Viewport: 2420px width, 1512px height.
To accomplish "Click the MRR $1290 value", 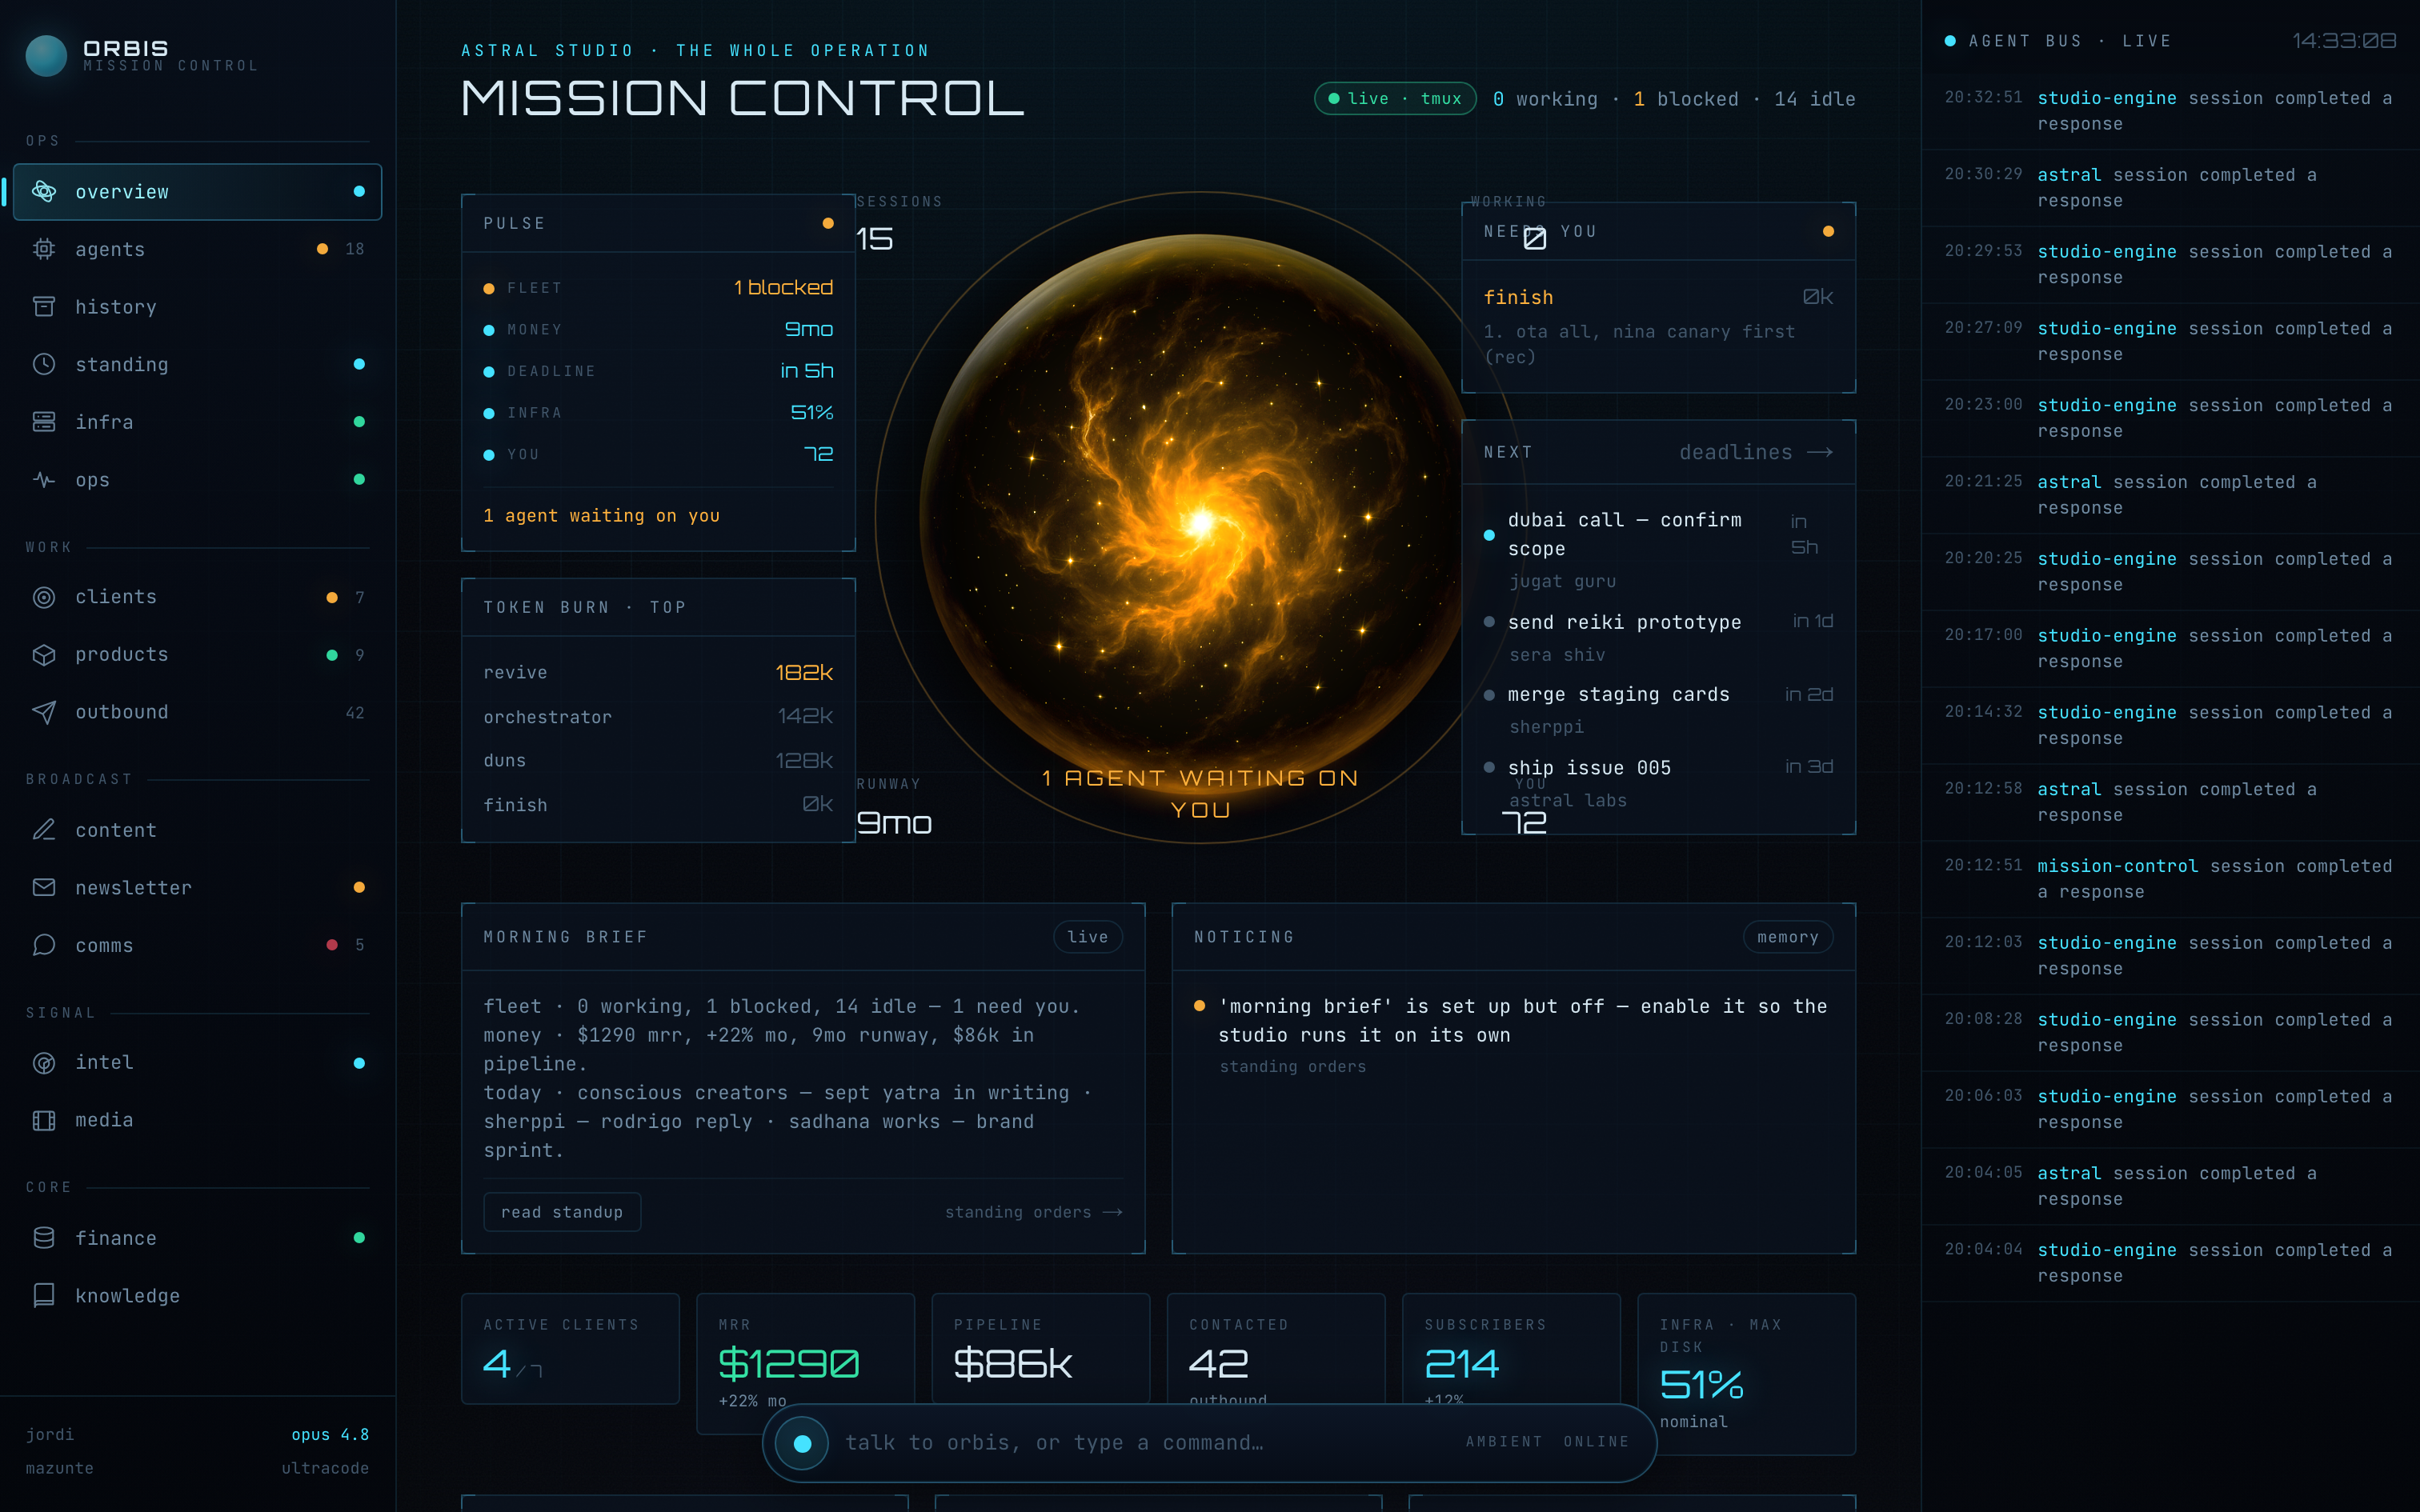I will pyautogui.click(x=789, y=1363).
